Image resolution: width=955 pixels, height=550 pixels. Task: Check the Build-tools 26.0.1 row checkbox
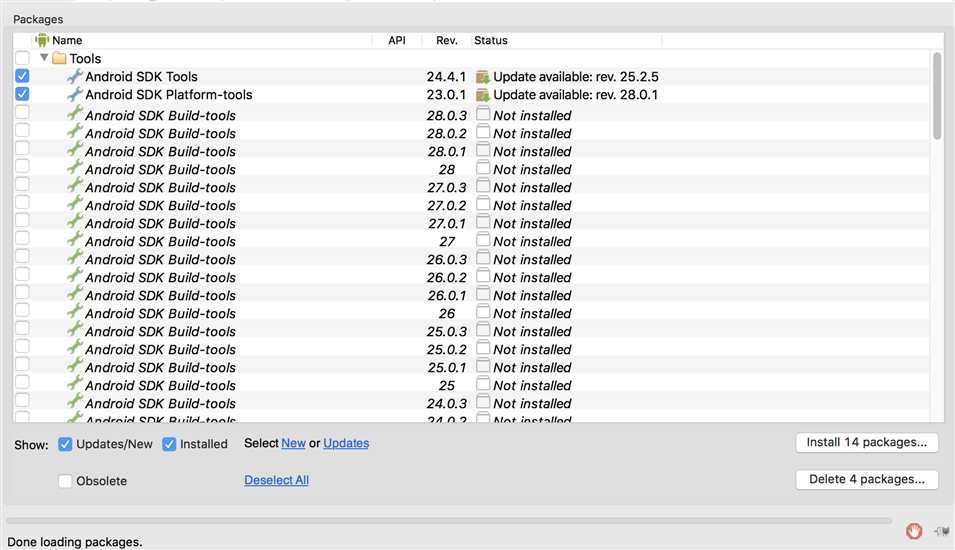tap(23, 292)
